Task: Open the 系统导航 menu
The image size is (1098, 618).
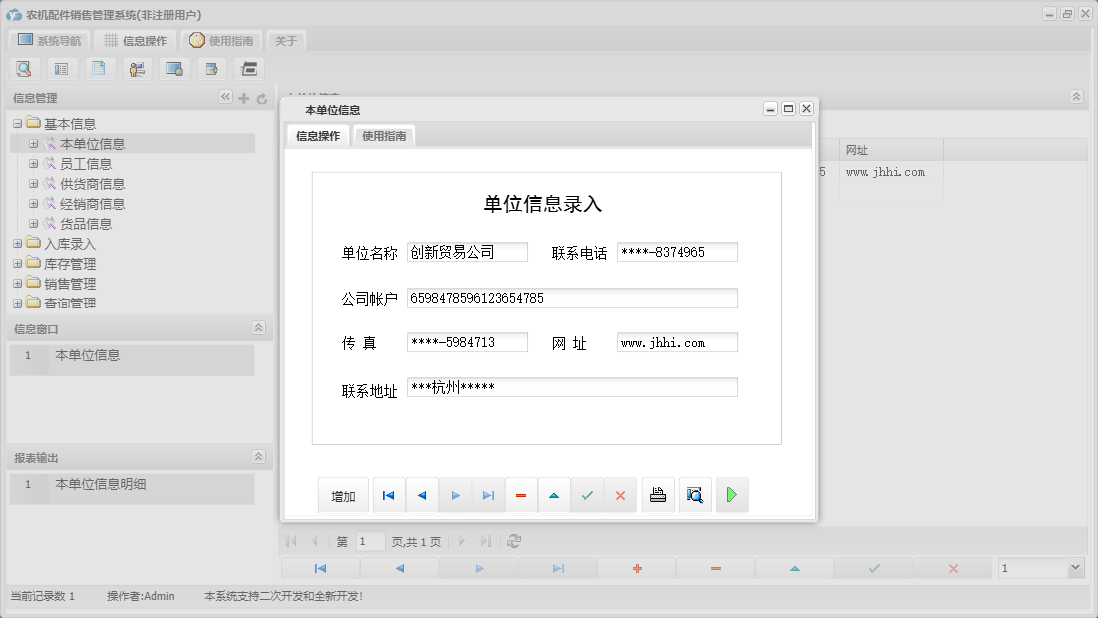Action: pos(49,40)
